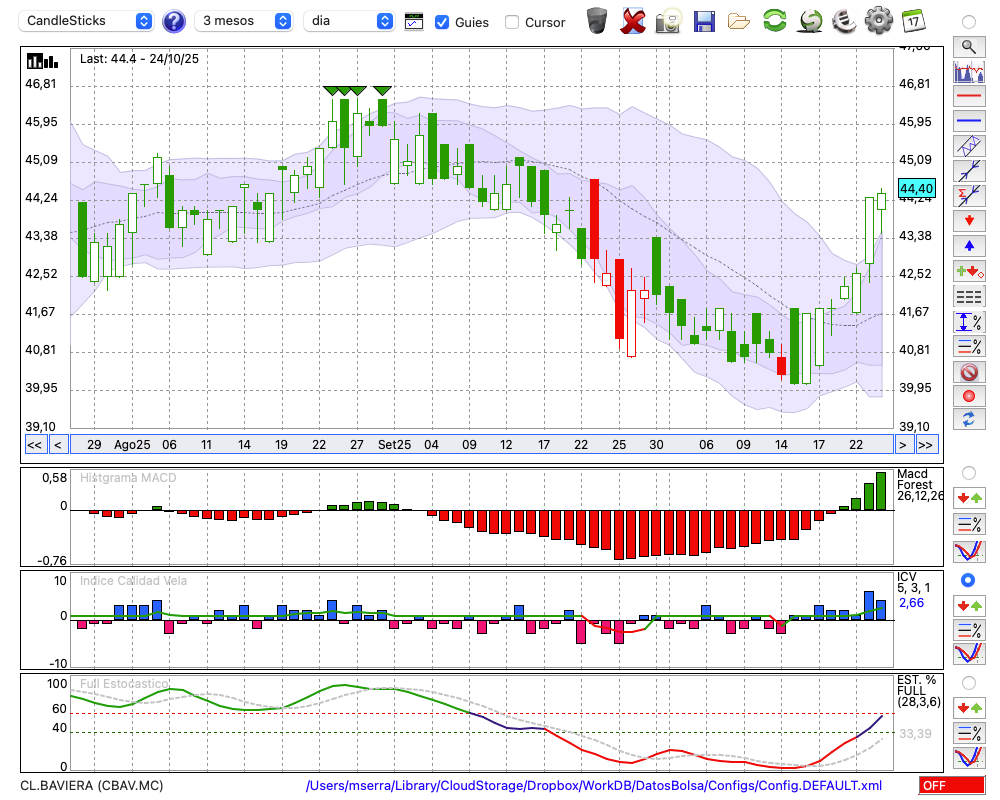Uncheck the Guies checkbox

(x=441, y=22)
